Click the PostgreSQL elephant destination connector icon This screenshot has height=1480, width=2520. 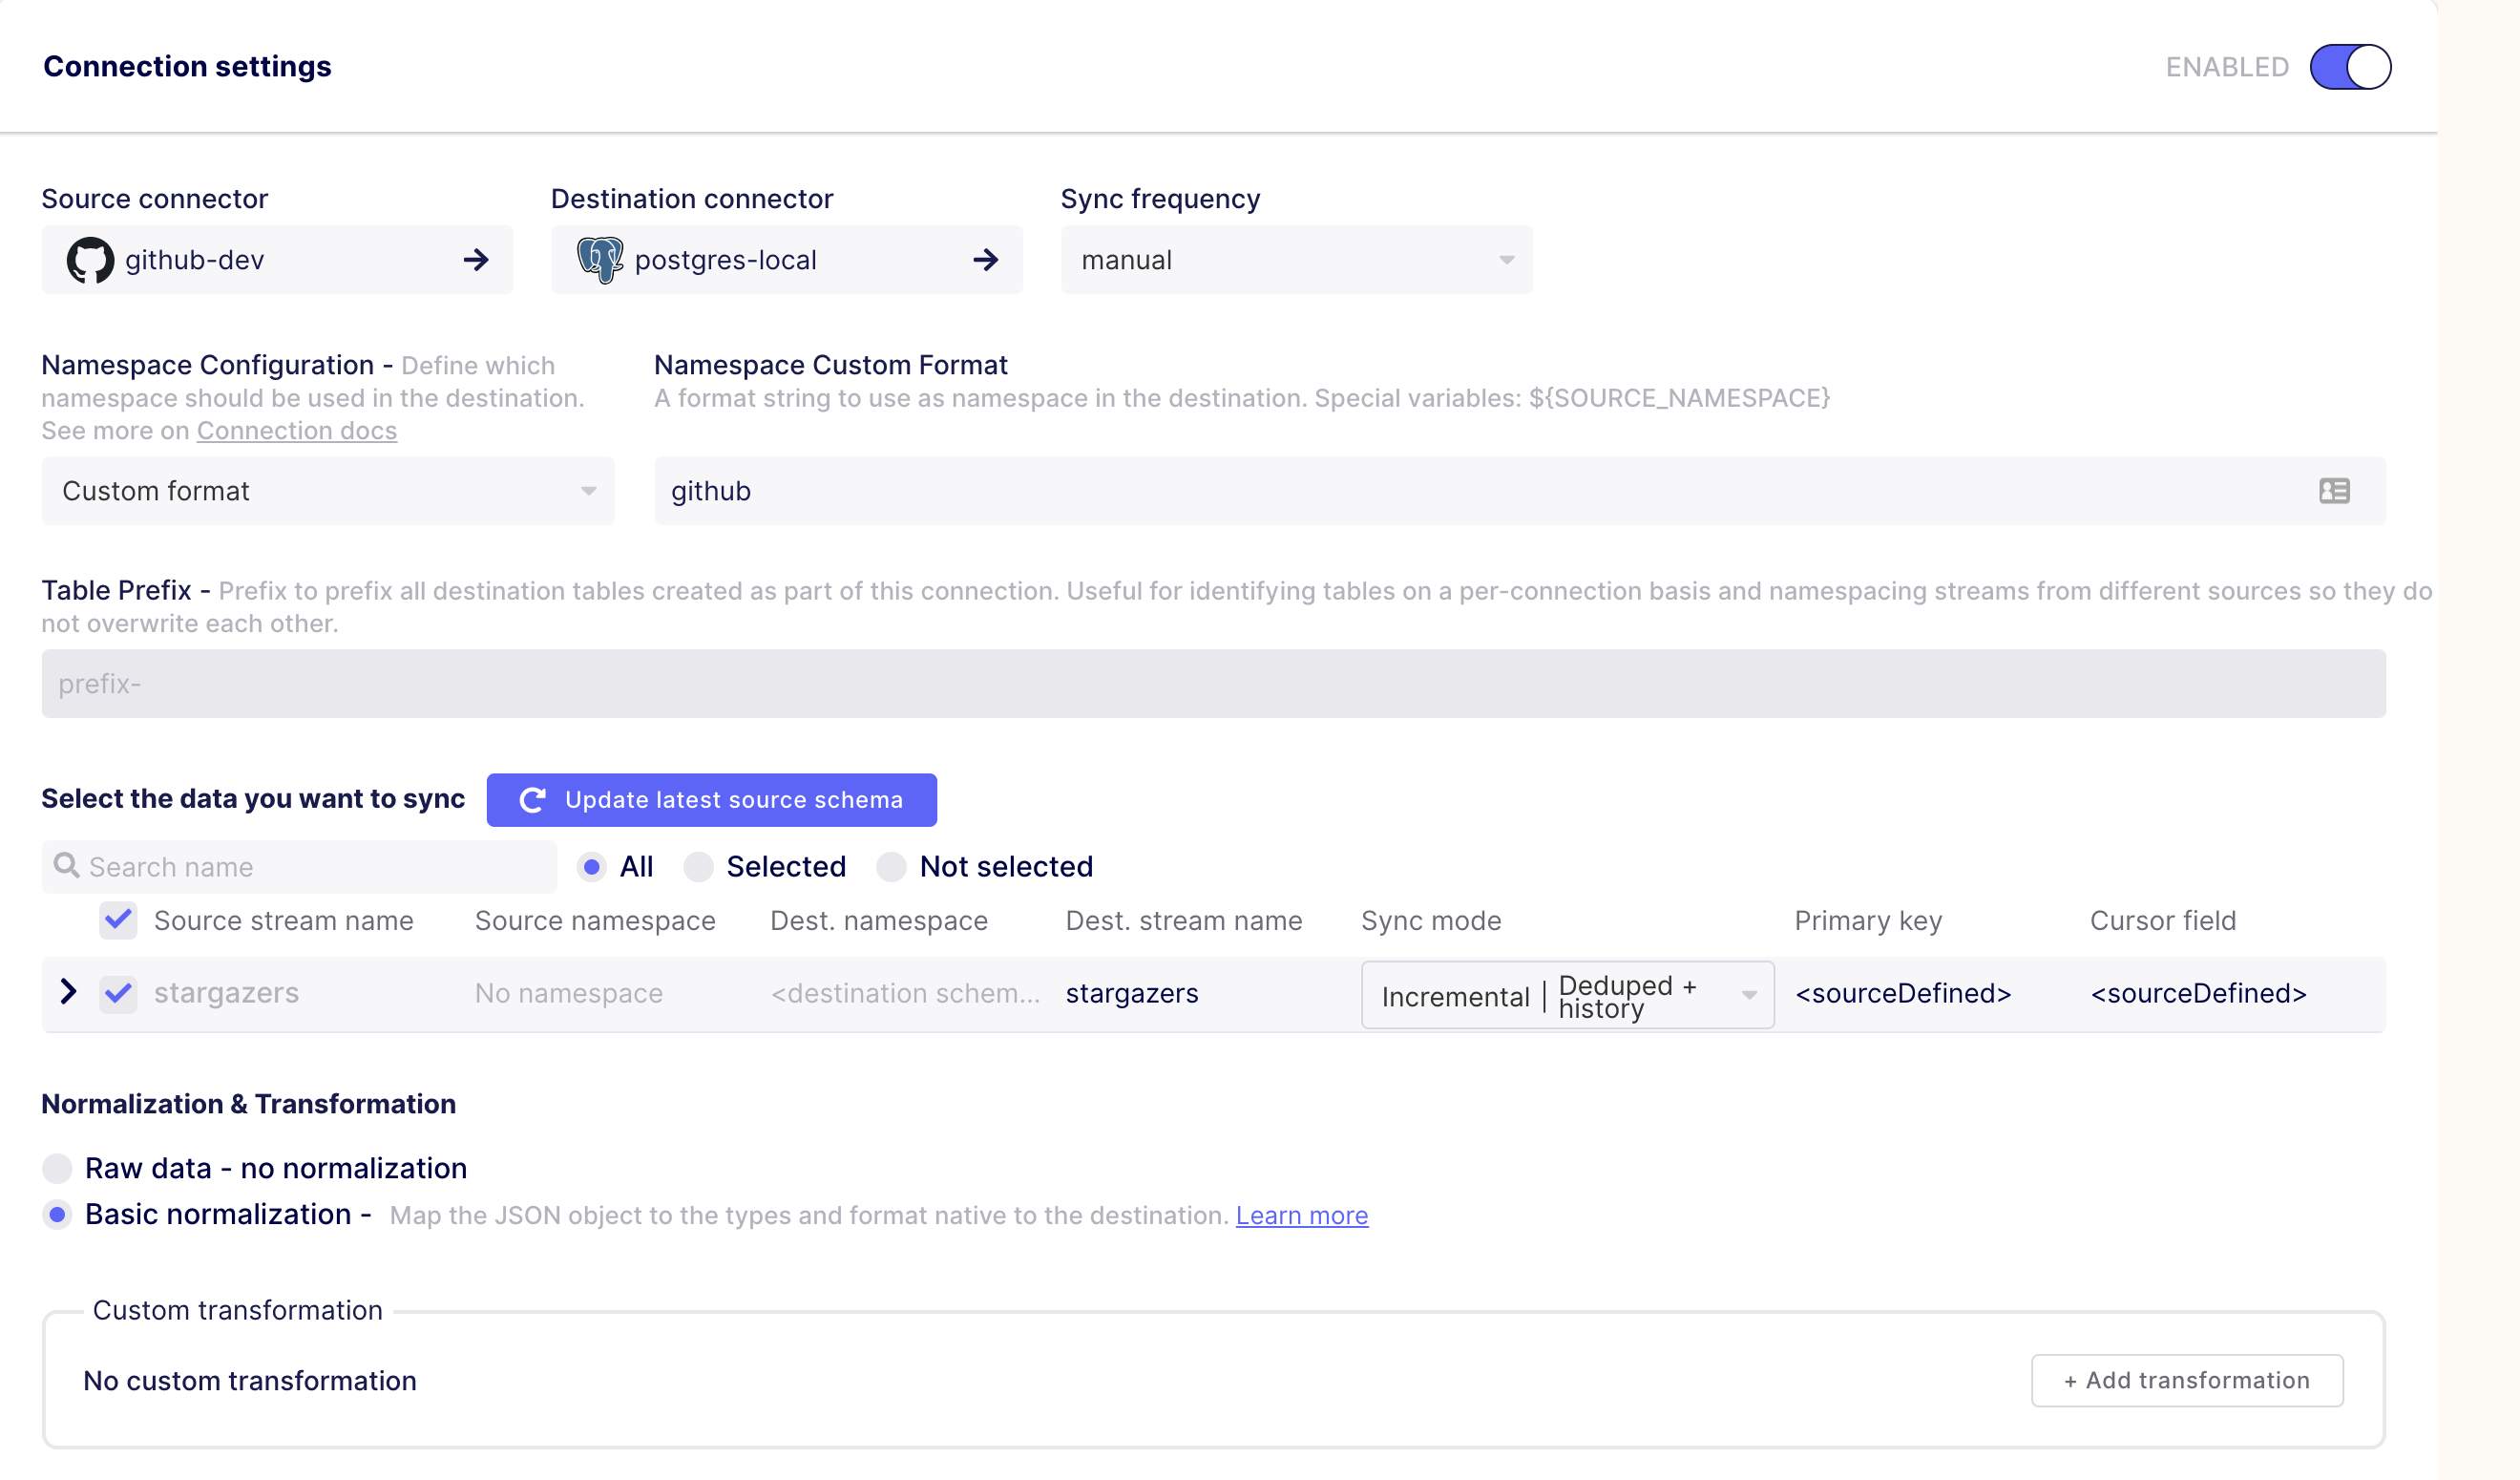coord(601,259)
